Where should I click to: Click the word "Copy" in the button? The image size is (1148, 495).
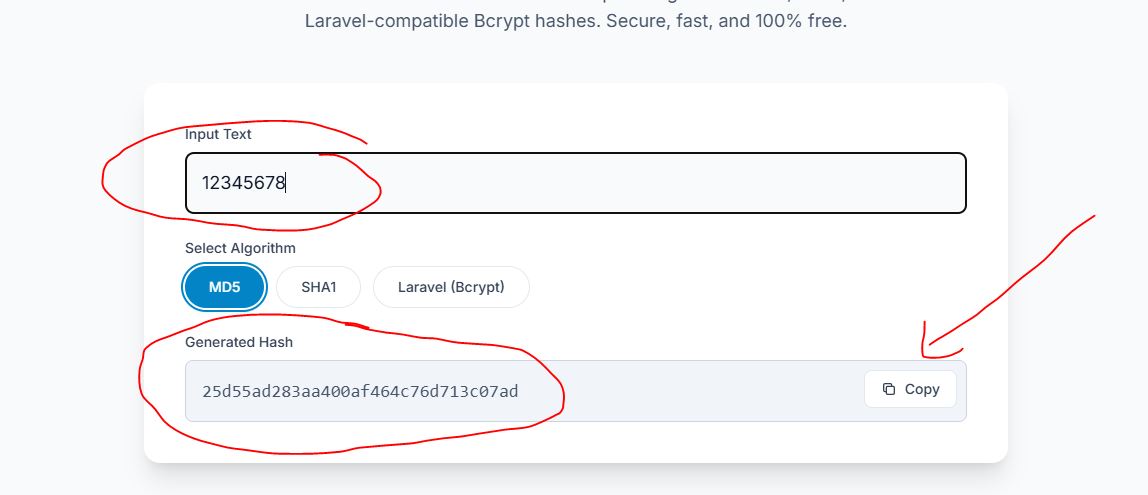[922, 390]
